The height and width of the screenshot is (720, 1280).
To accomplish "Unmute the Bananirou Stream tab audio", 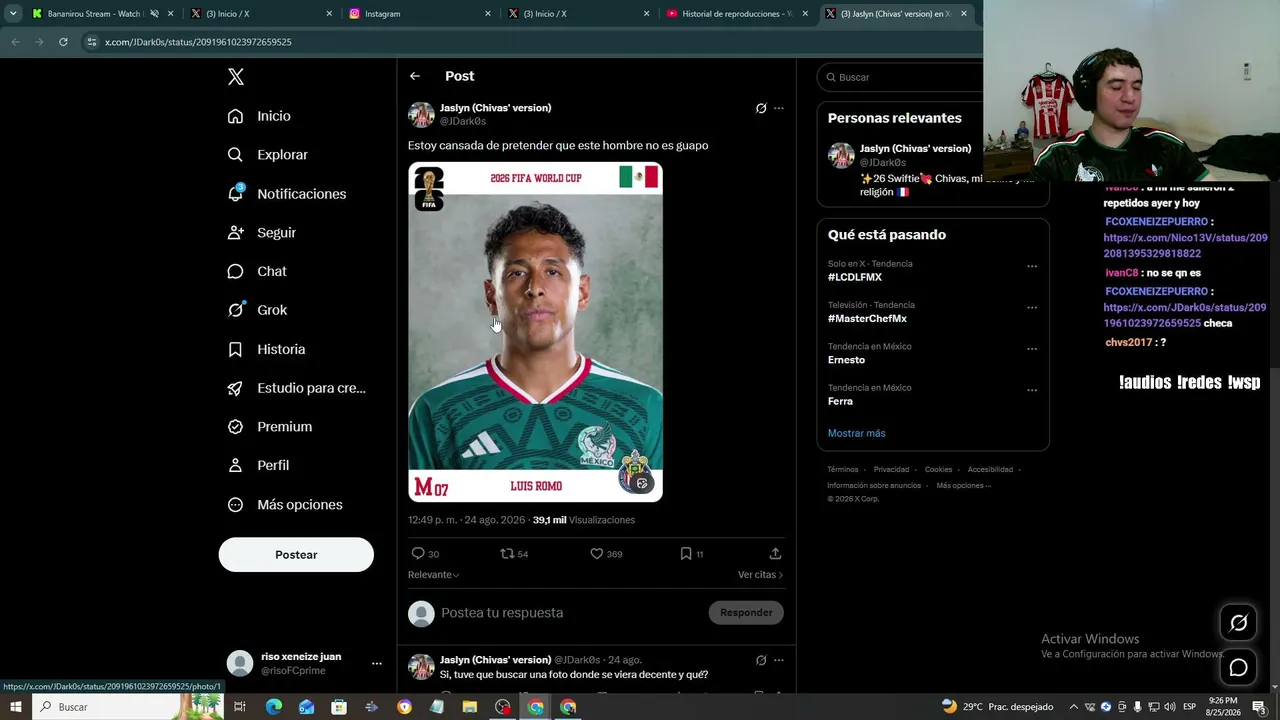I will [x=154, y=14].
